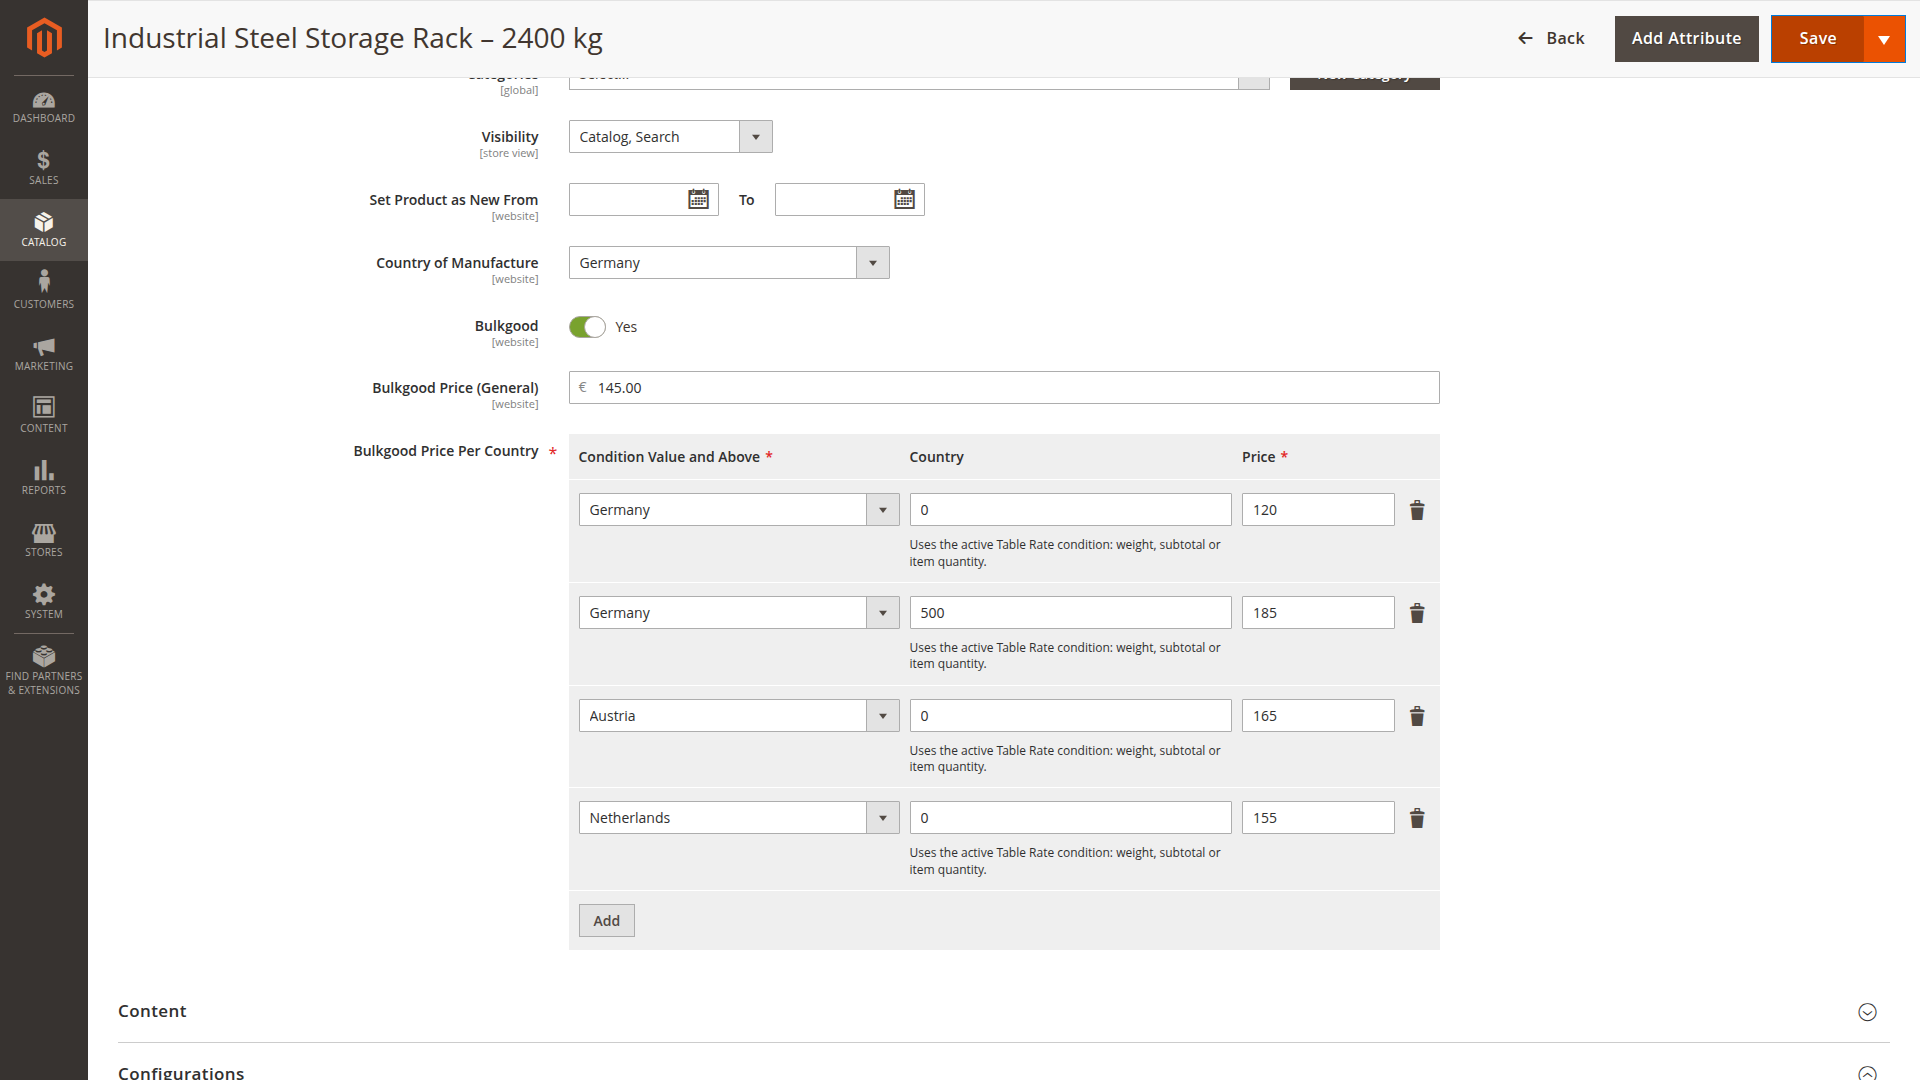1920x1080 pixels.
Task: Open the Netherlands country dropdown
Action: 739,818
